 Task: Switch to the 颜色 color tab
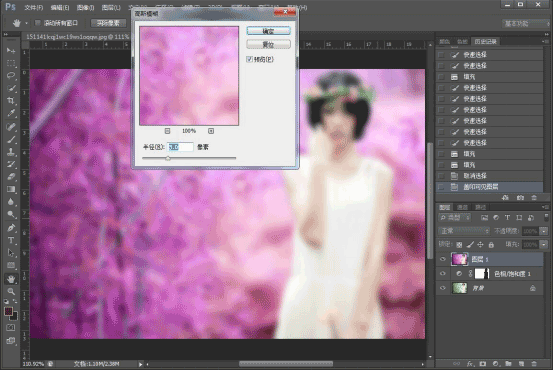point(444,42)
